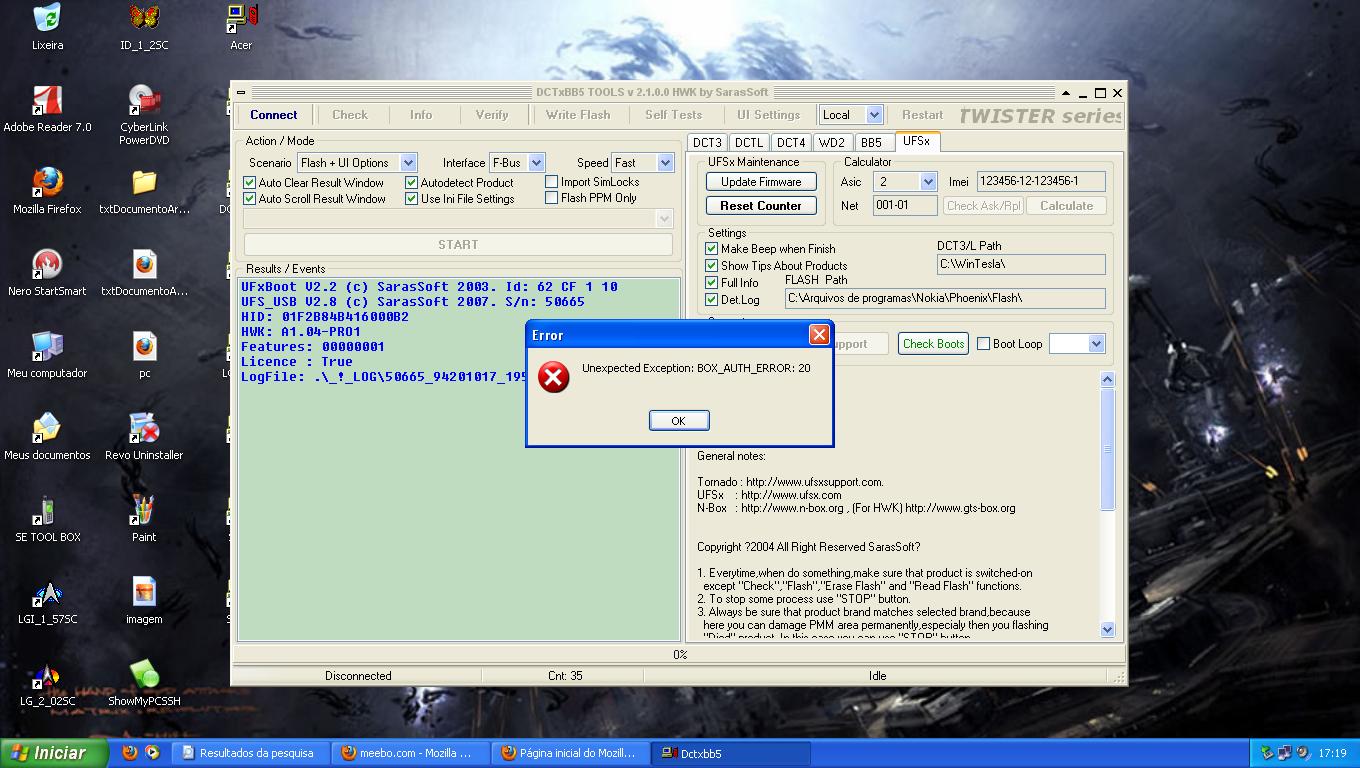The width and height of the screenshot is (1360, 768).
Task: Launch the SE TOOL BOX shortcut
Action: pyautogui.click(x=47, y=512)
